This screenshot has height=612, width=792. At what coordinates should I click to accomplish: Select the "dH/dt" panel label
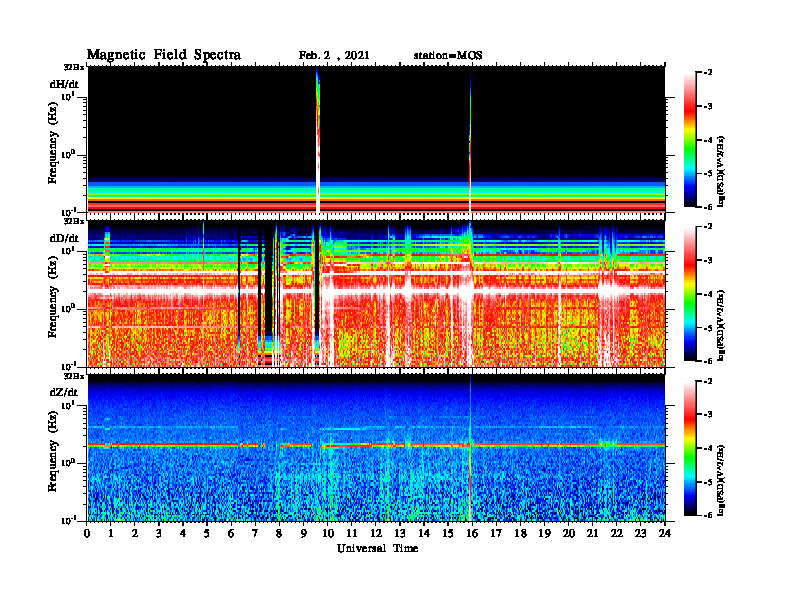pos(64,84)
